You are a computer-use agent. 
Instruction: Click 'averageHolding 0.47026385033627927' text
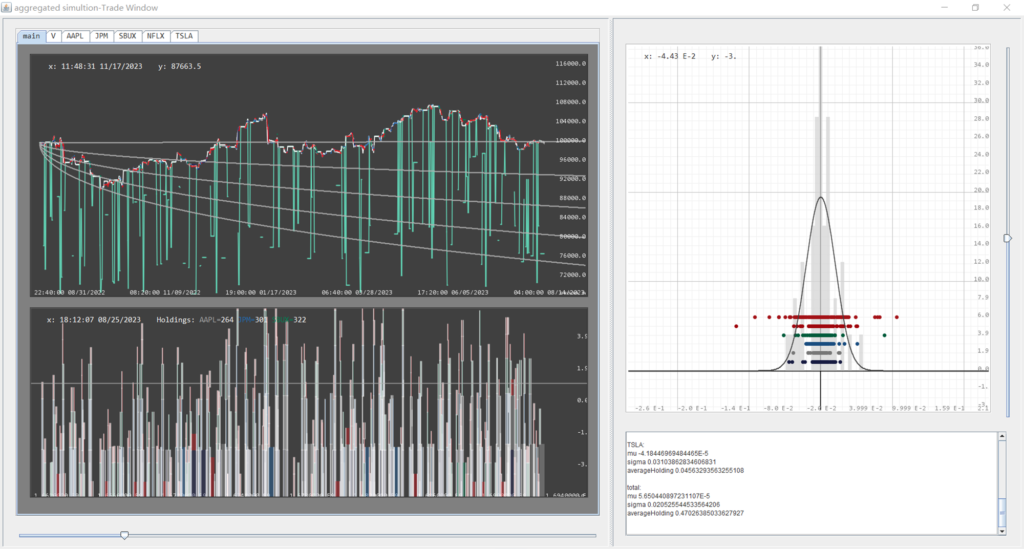click(x=685, y=513)
